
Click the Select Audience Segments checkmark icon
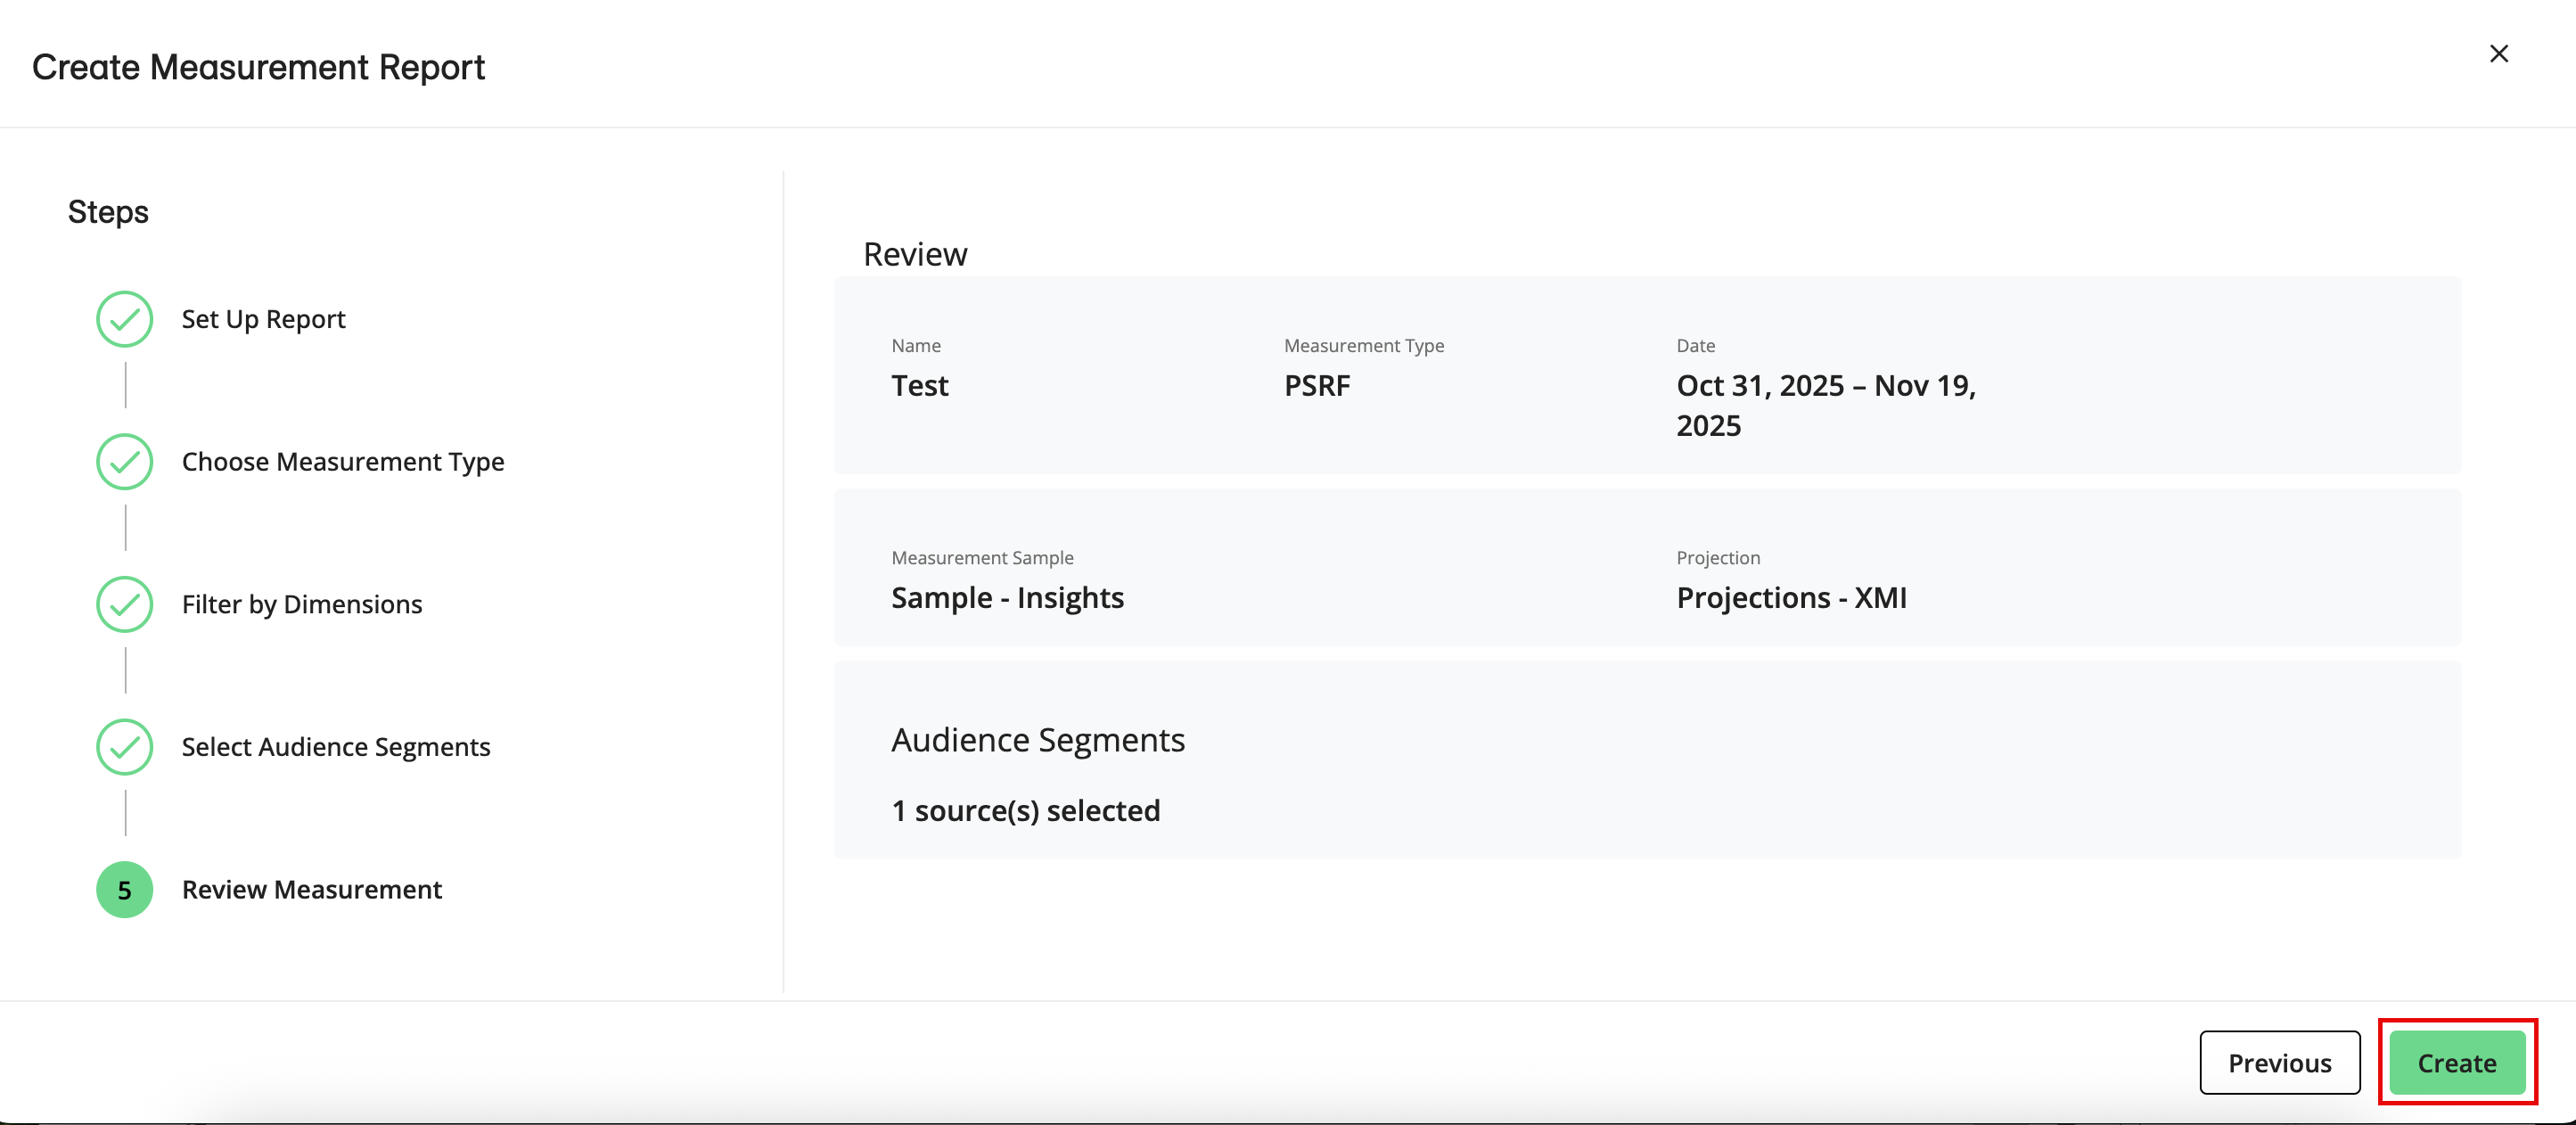(123, 746)
